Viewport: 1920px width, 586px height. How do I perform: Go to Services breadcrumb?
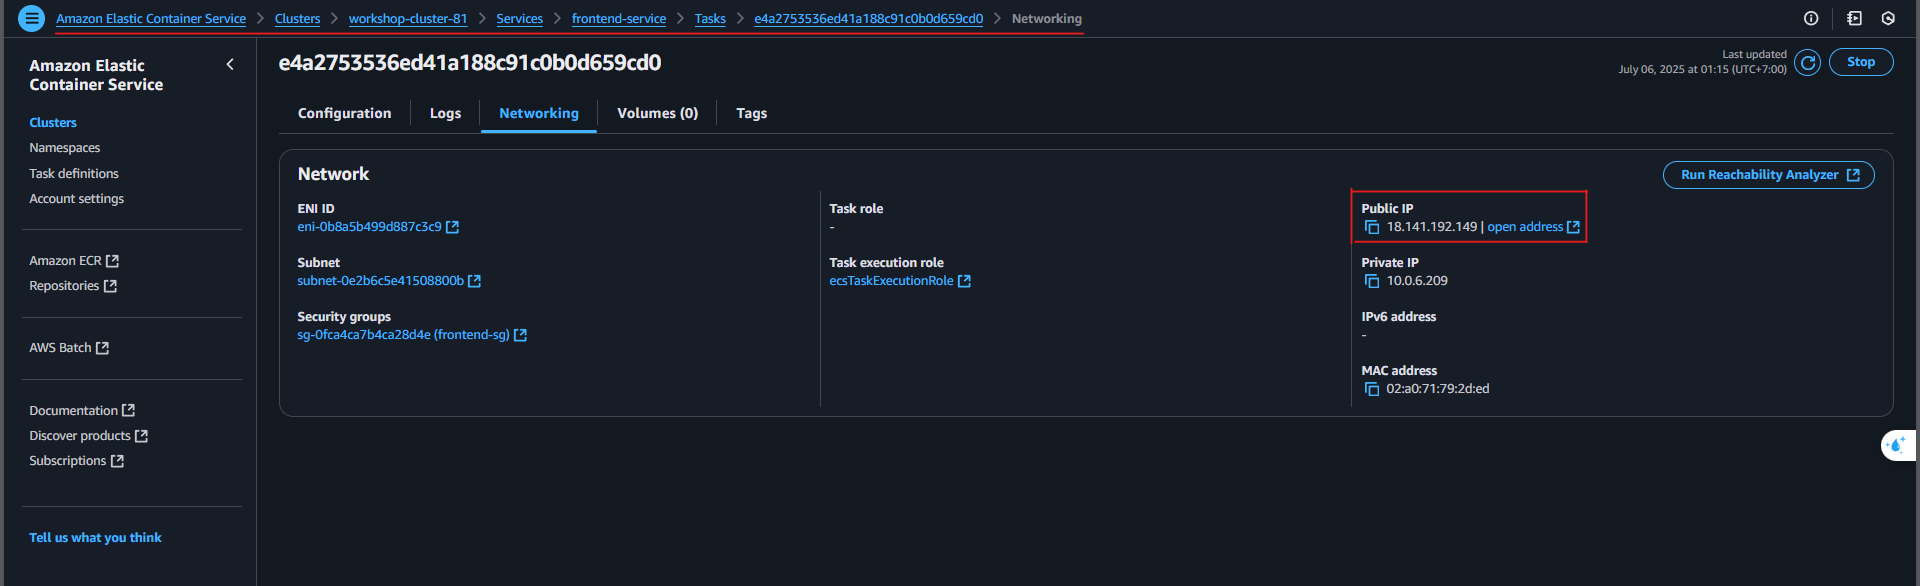pyautogui.click(x=519, y=19)
